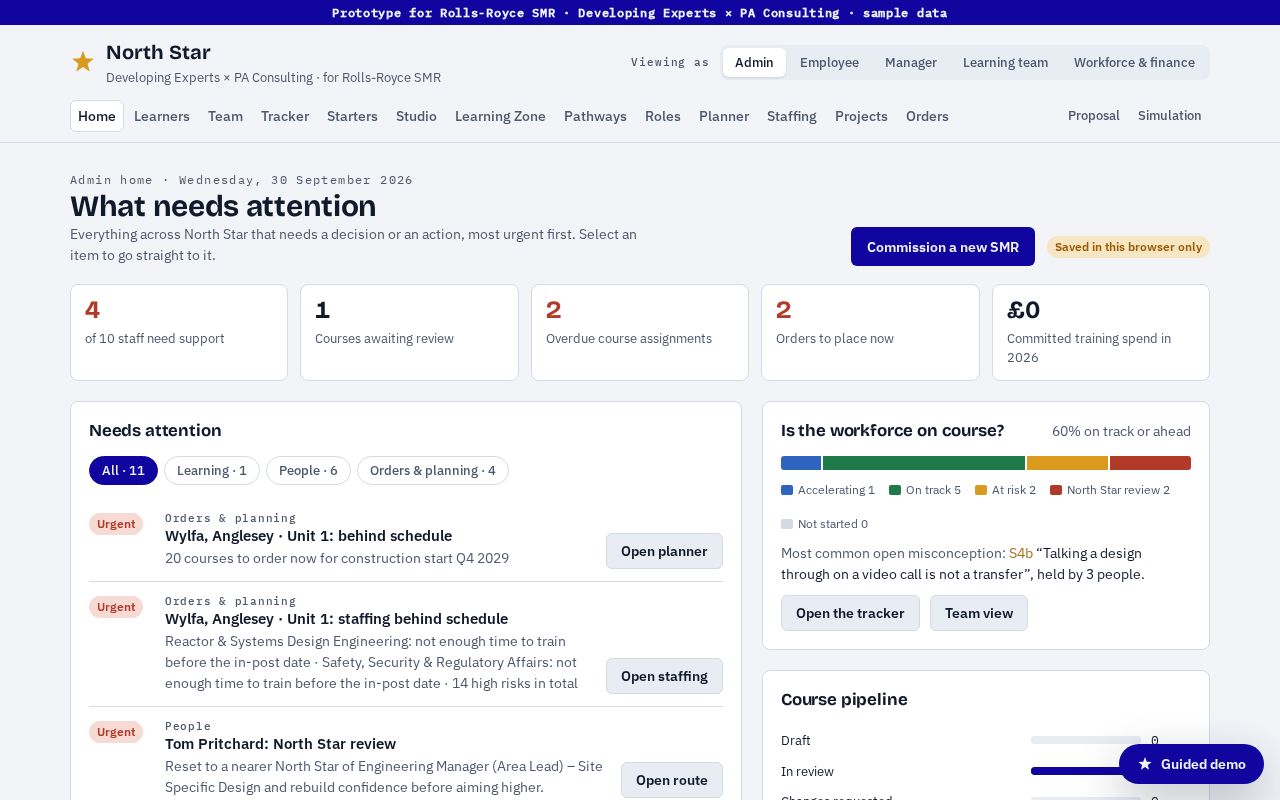Open the Roles tab
The image size is (1280, 800).
click(663, 116)
